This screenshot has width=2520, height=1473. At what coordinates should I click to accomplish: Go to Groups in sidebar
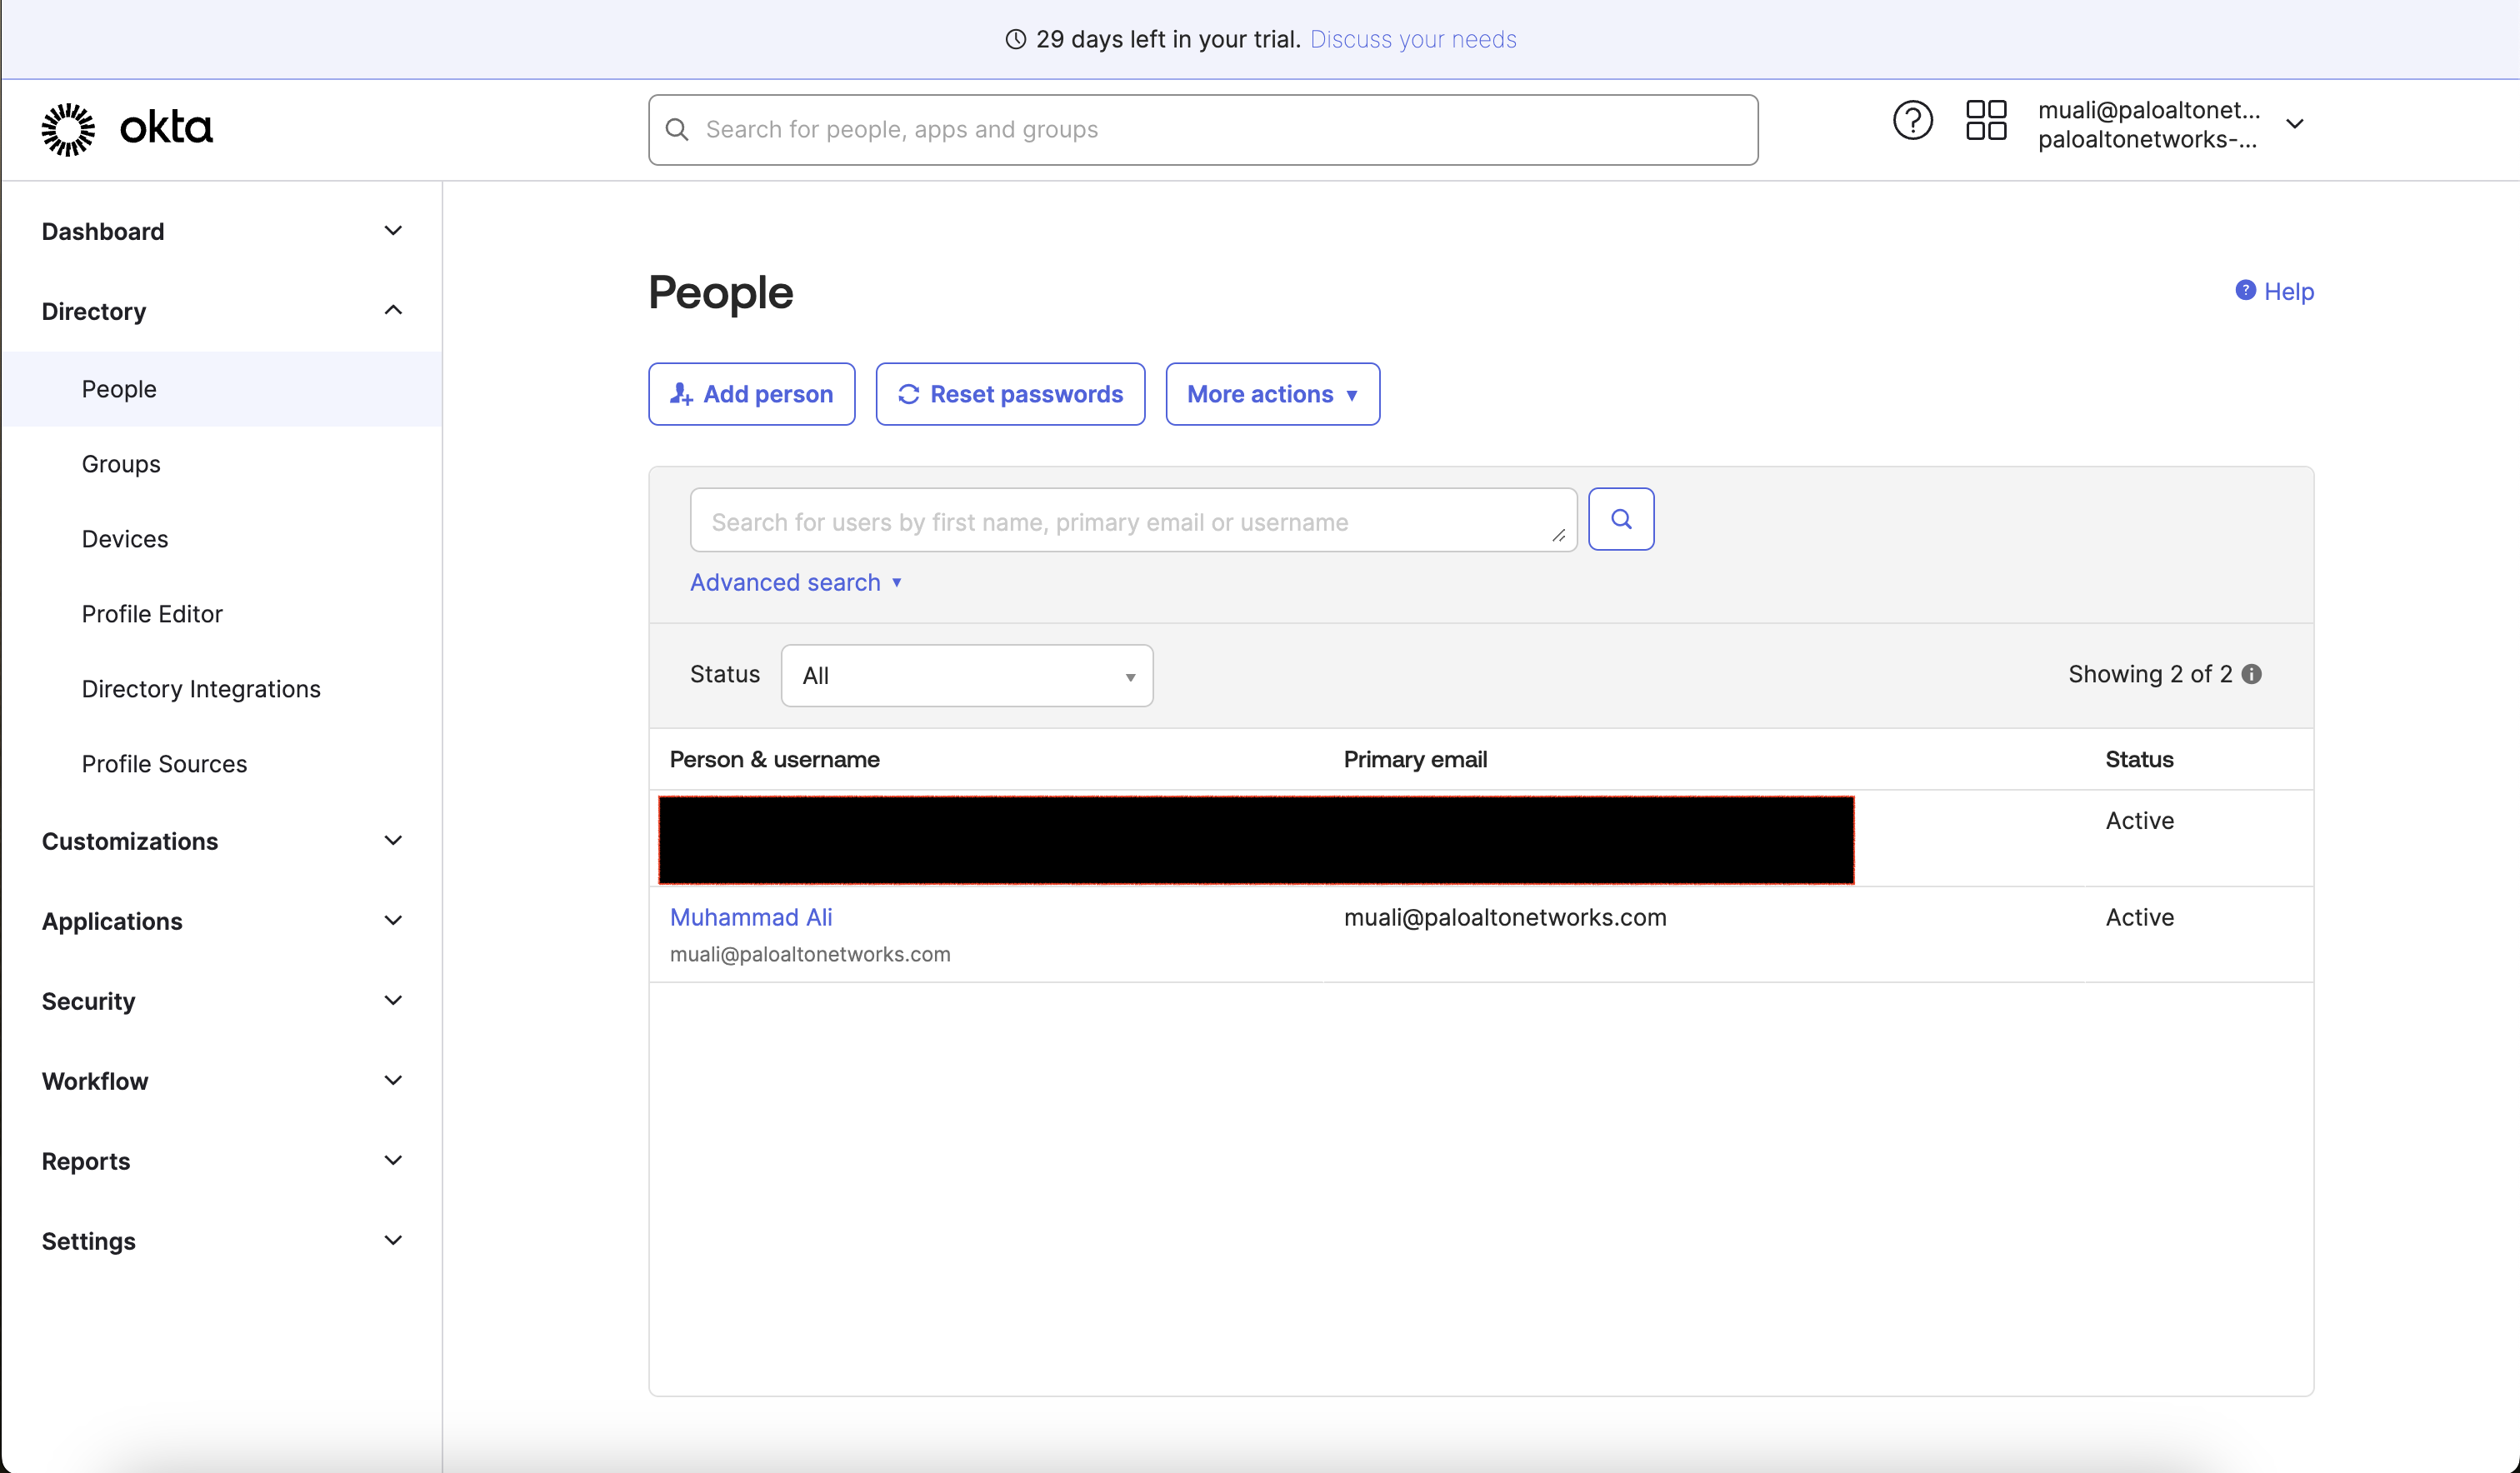pos(121,464)
